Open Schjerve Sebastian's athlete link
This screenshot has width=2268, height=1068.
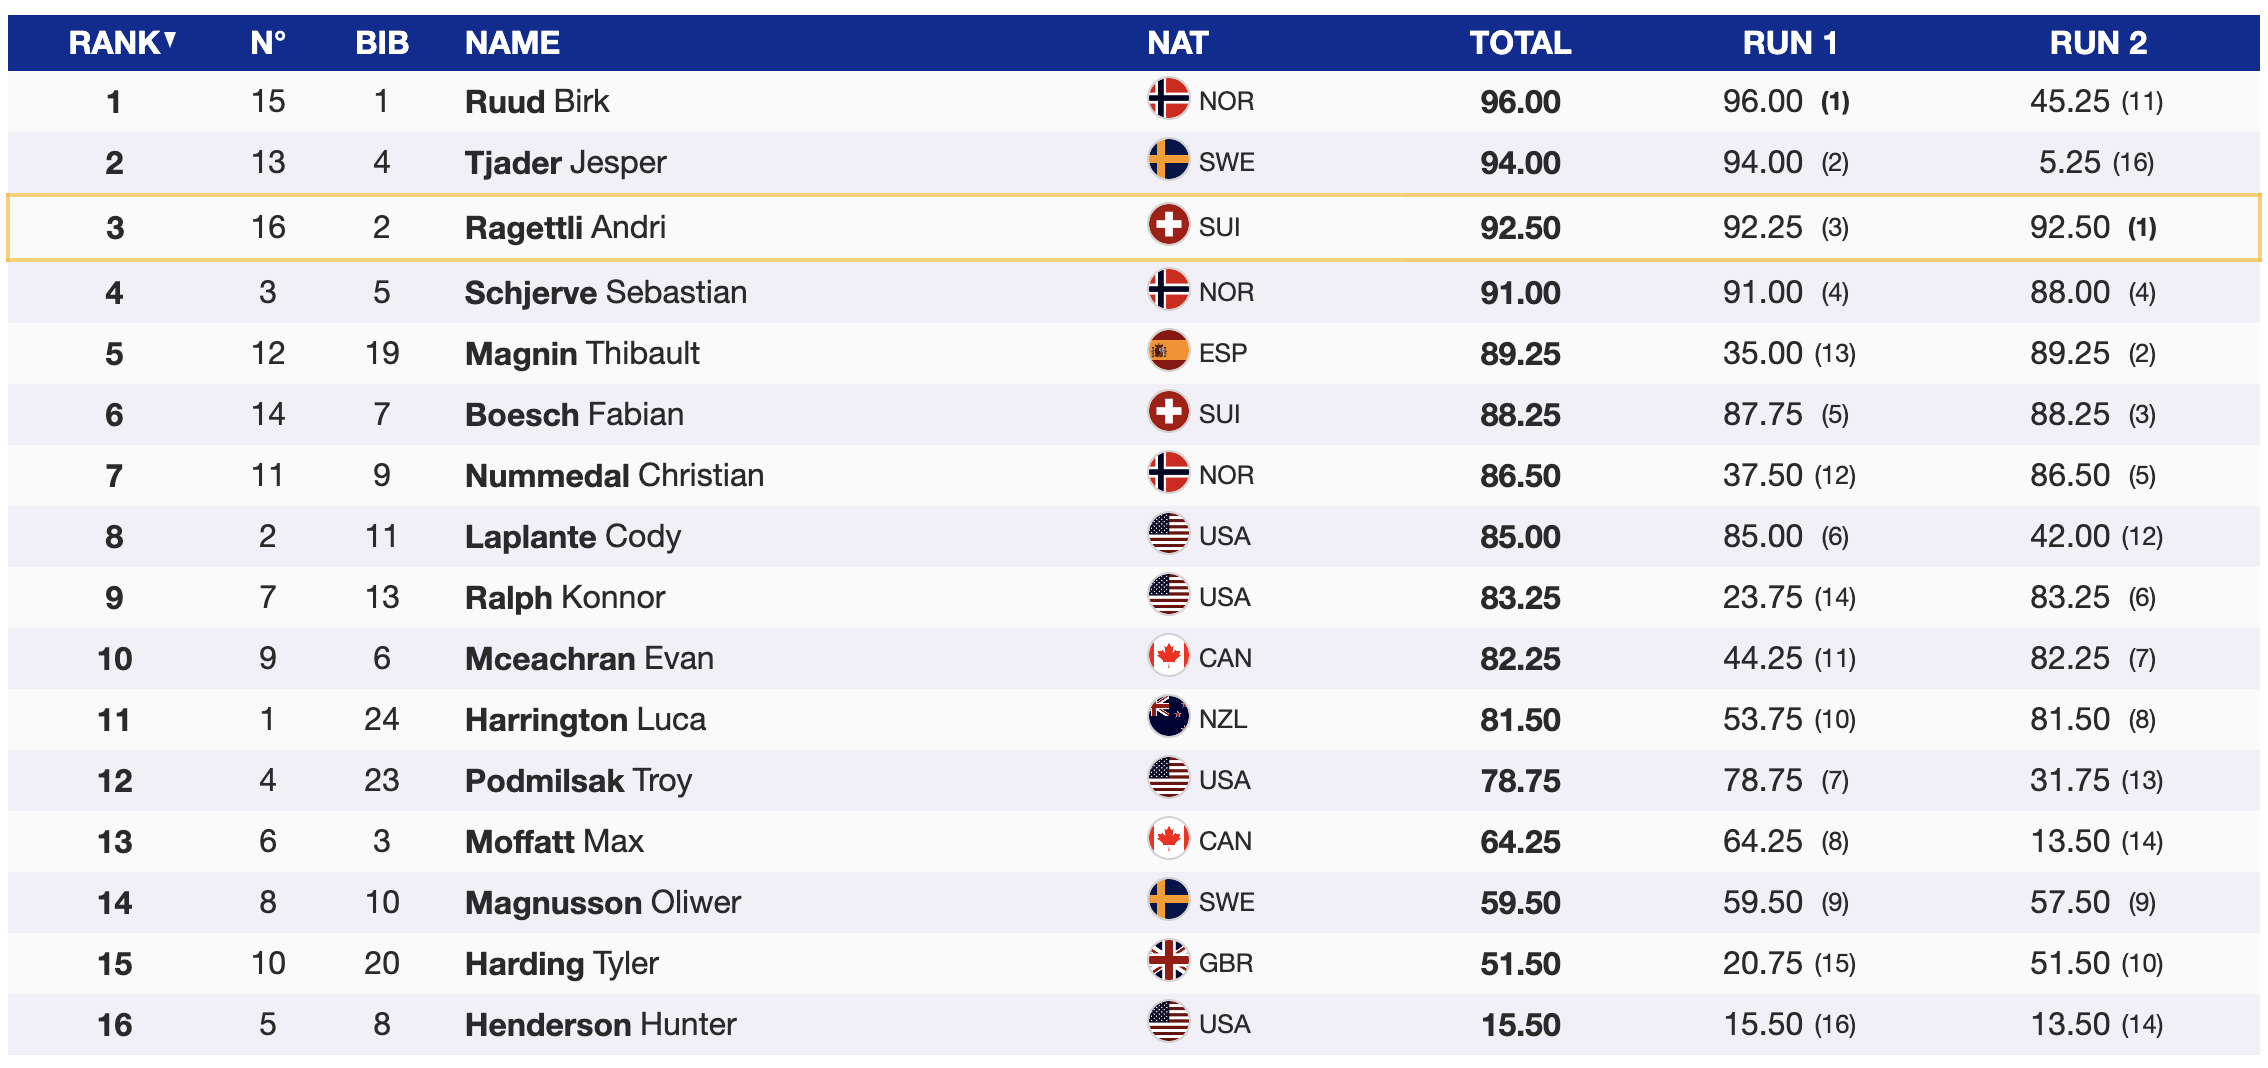point(605,292)
